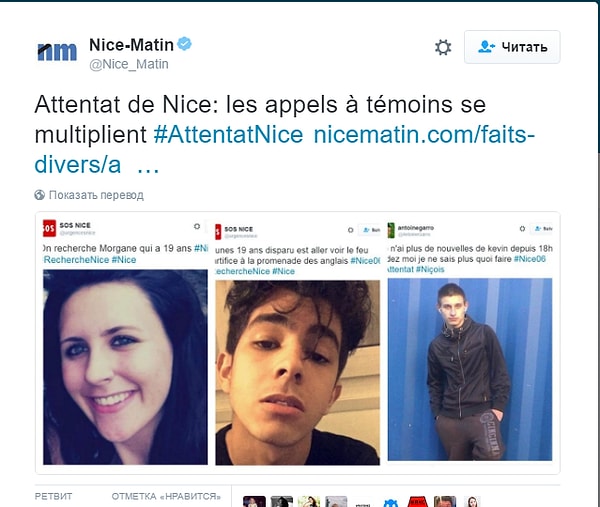
Task: Open the ОТМЕТКА «НРАВИТСЯ» count tab
Action: pyautogui.click(x=166, y=496)
